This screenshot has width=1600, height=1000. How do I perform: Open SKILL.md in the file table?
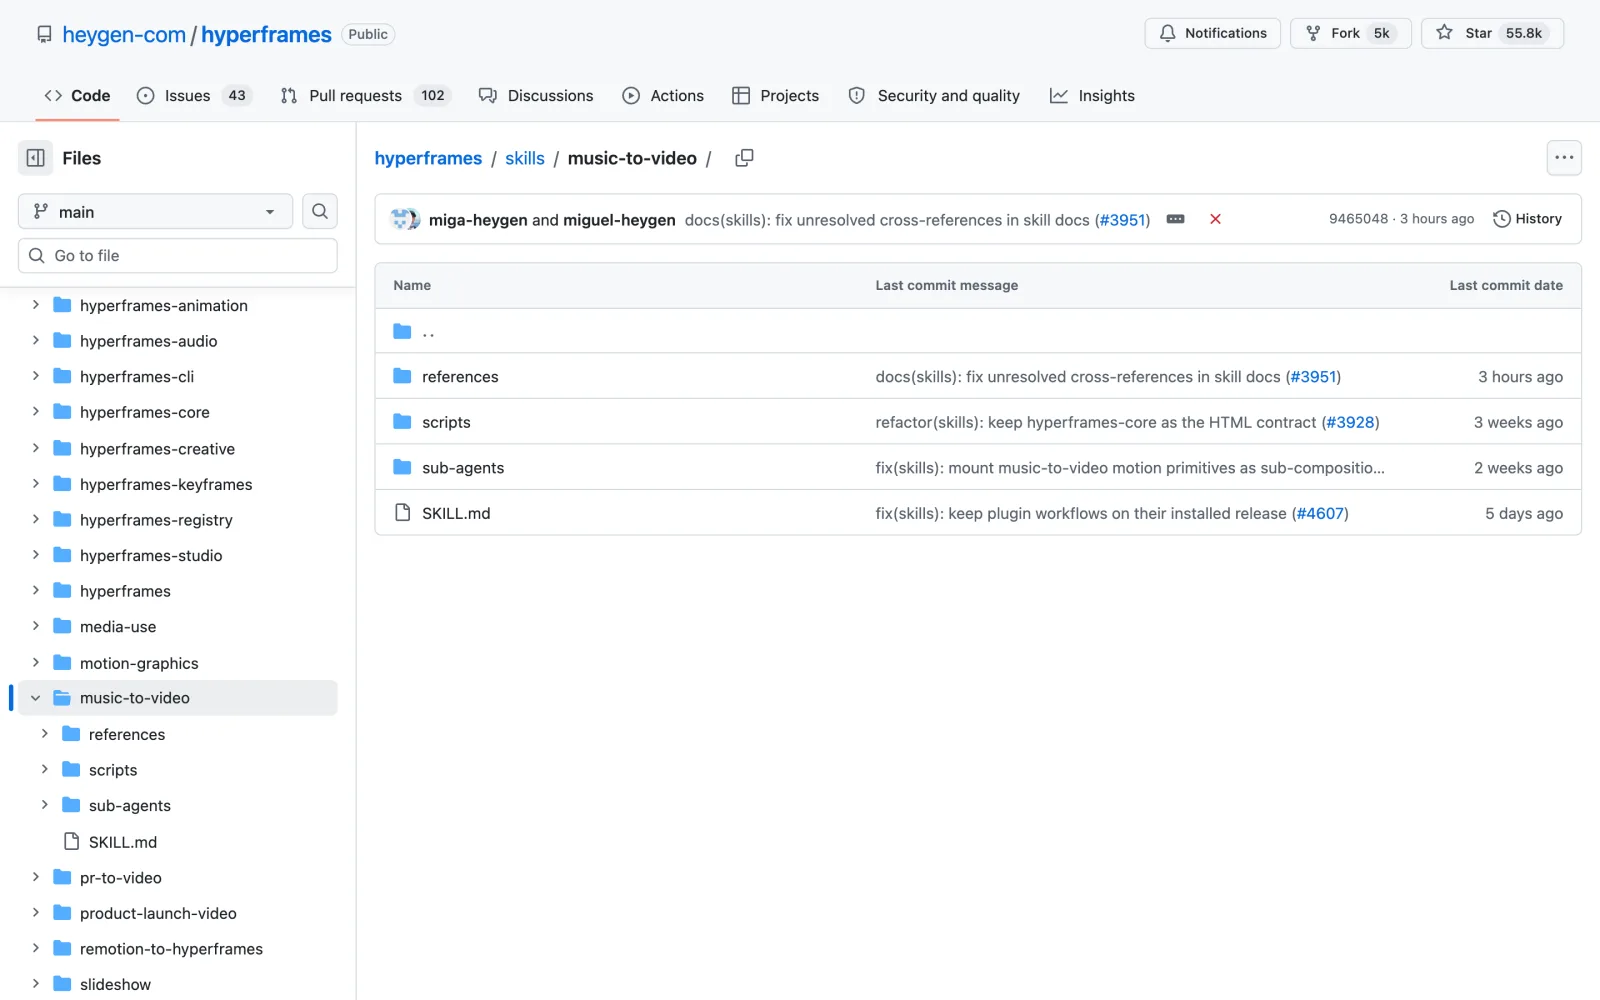pyautogui.click(x=456, y=513)
